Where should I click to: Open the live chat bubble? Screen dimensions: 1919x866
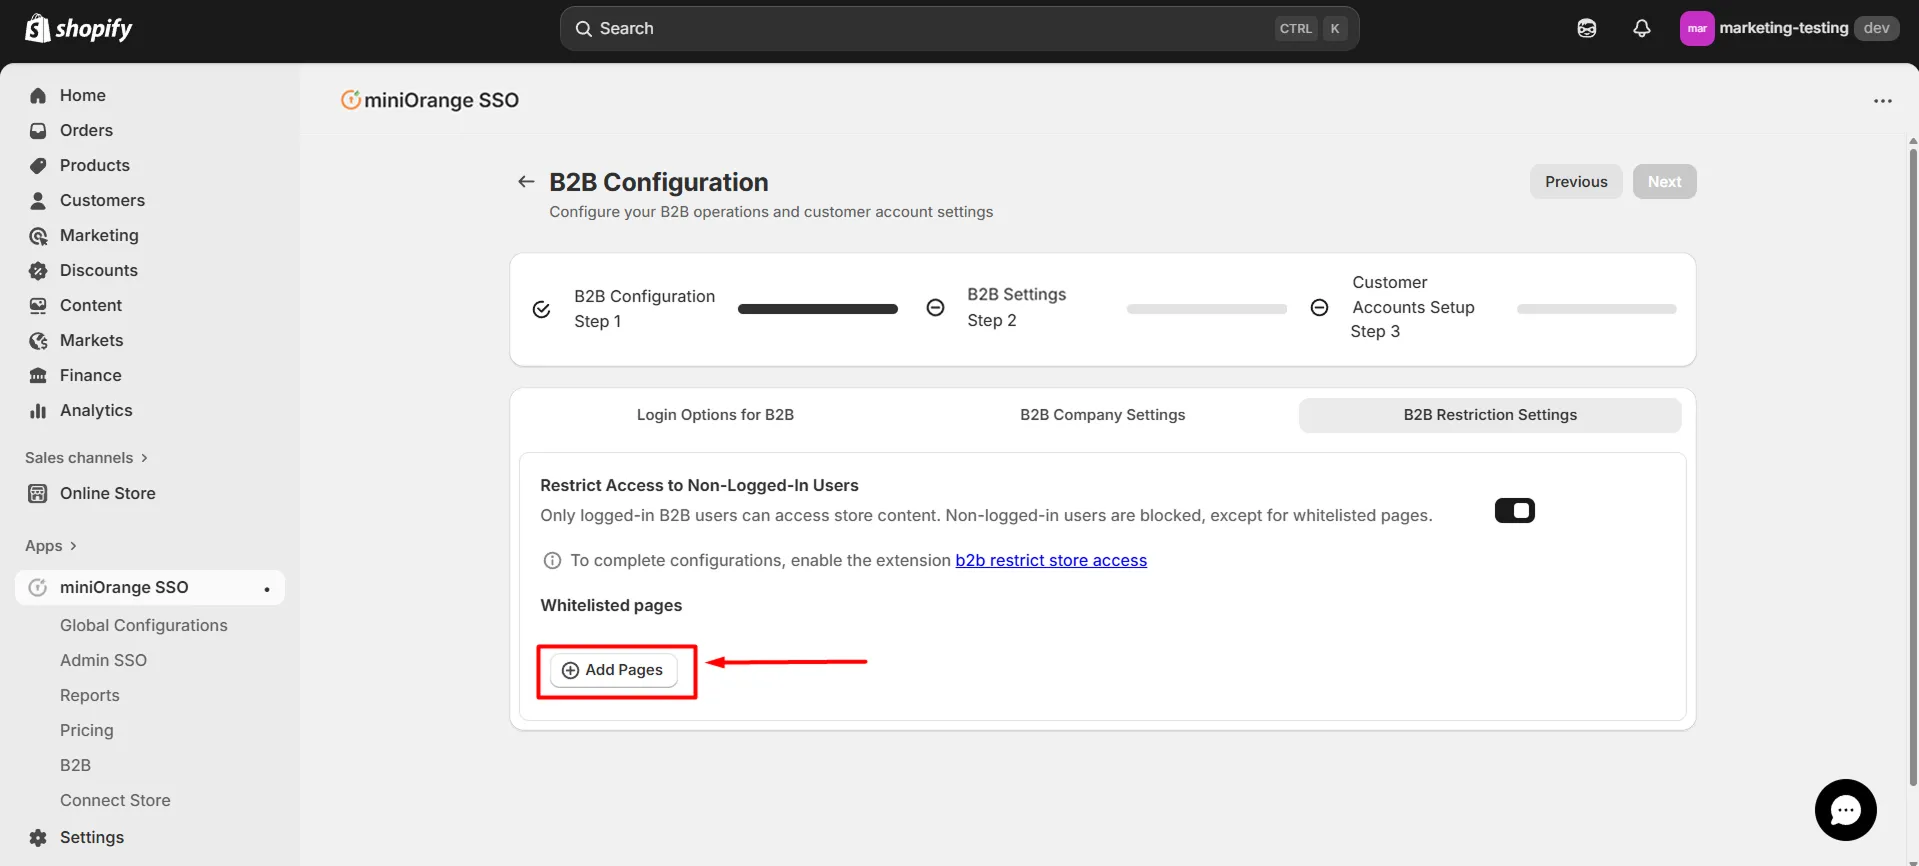(x=1845, y=810)
